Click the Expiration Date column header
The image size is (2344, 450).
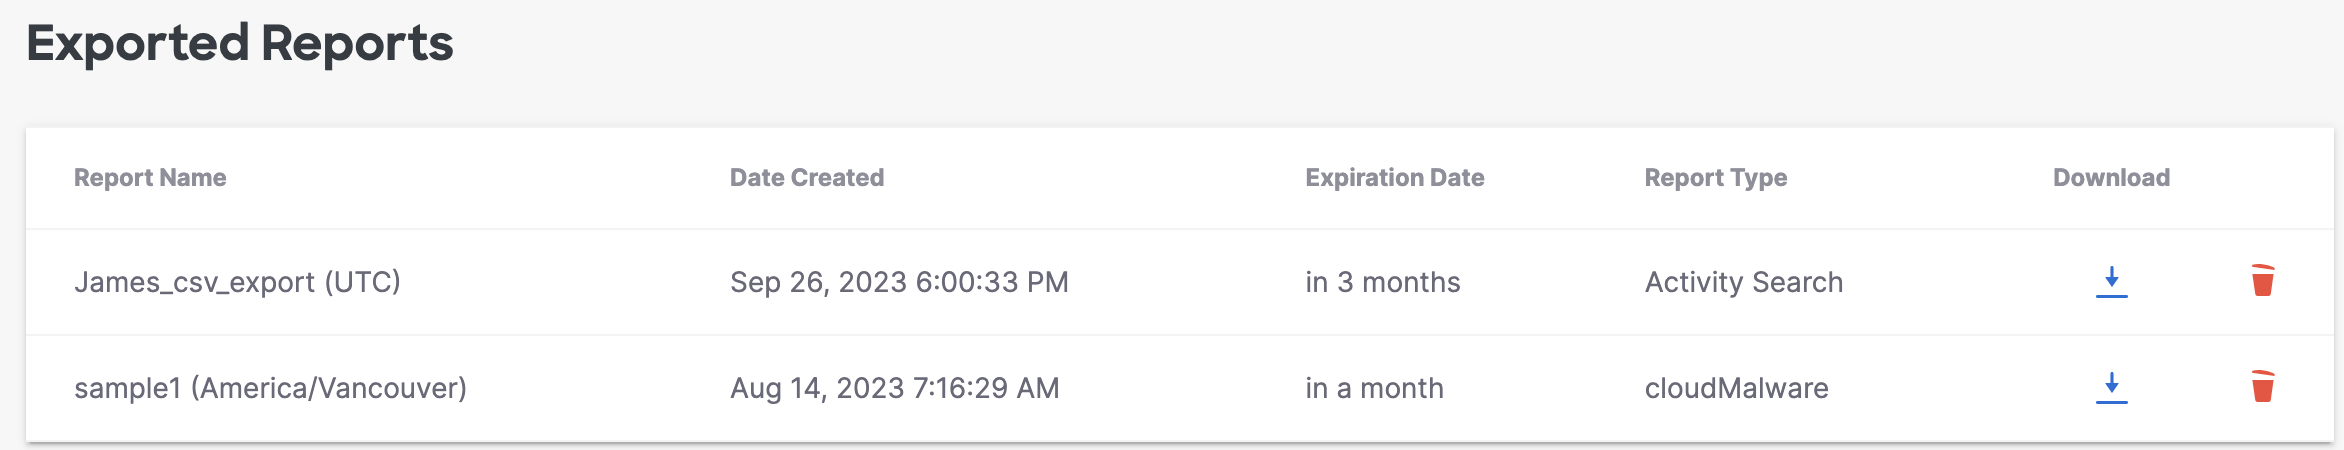(1395, 178)
